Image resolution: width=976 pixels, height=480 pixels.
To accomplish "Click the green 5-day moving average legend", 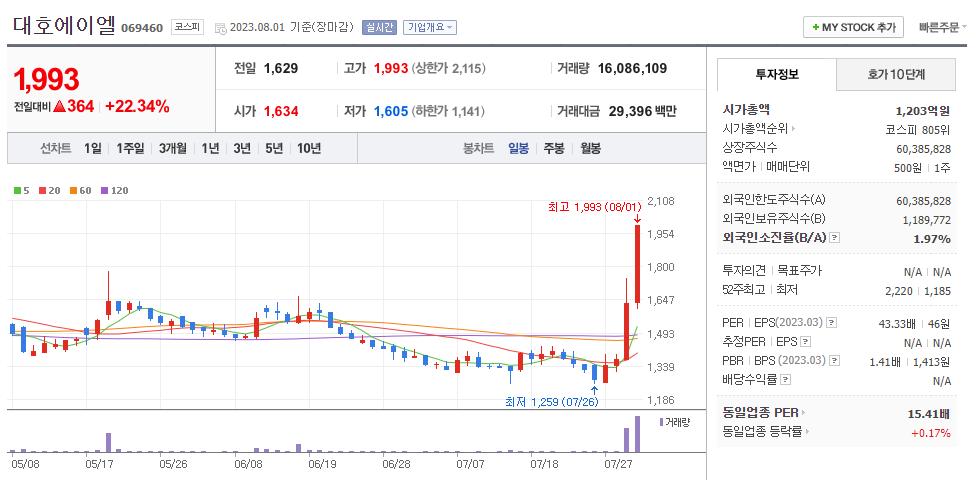I will pyautogui.click(x=21, y=191).
